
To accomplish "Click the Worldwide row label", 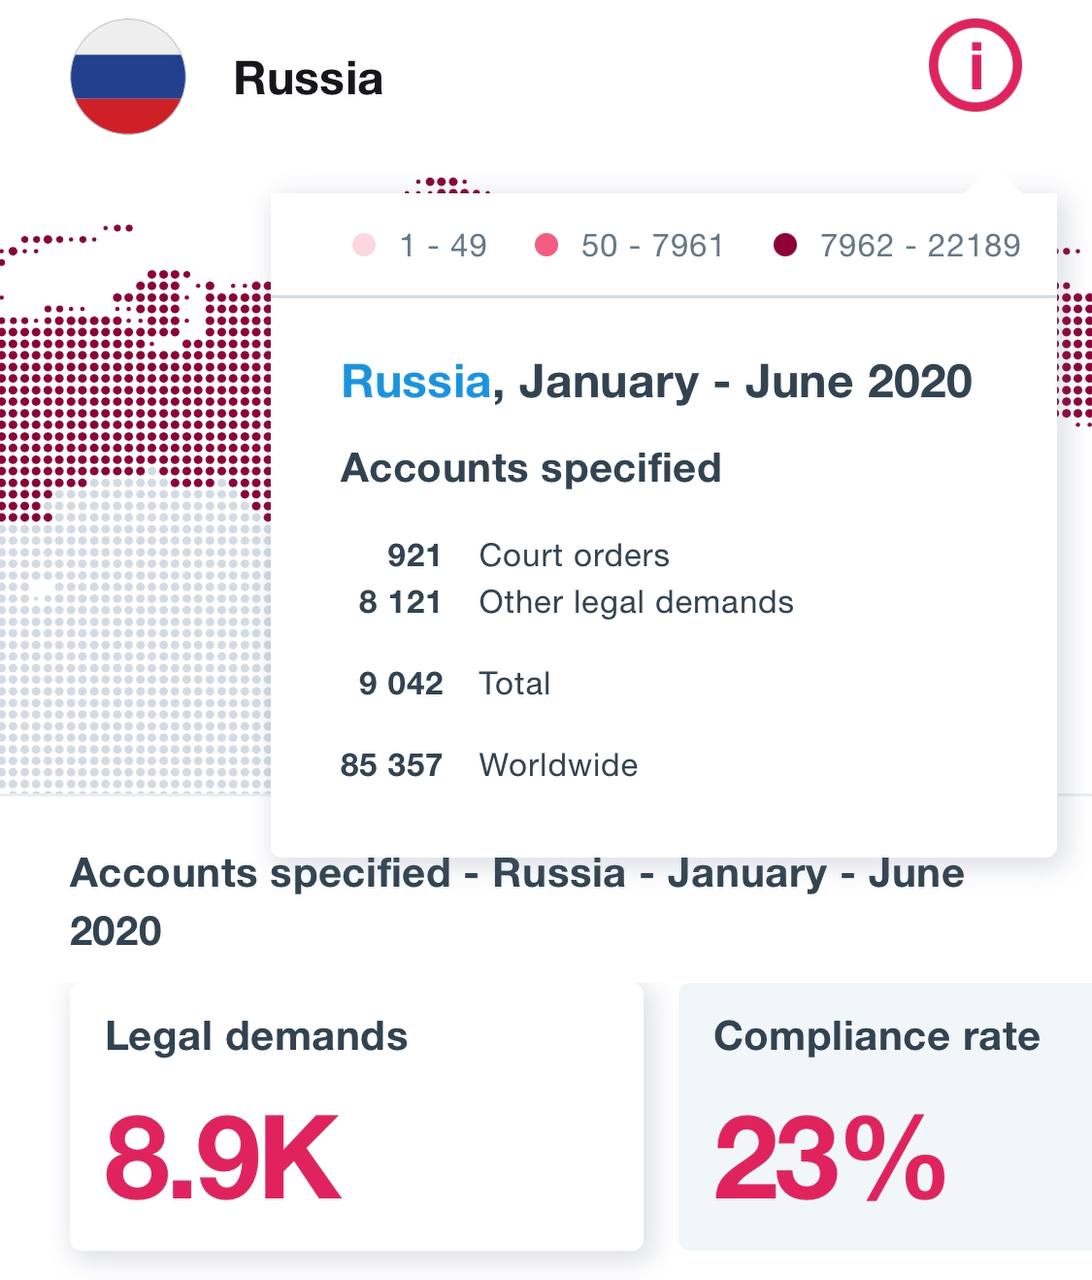I will coord(558,765).
